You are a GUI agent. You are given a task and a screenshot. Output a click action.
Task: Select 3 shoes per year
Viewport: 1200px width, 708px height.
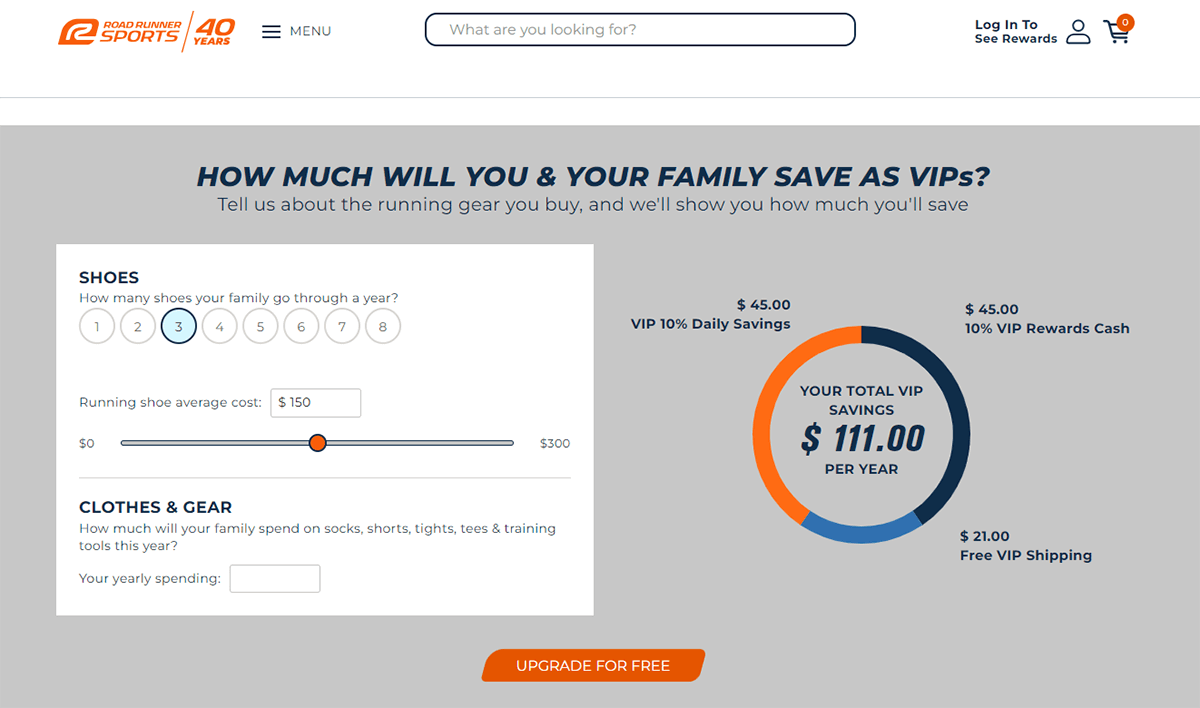[x=178, y=326]
